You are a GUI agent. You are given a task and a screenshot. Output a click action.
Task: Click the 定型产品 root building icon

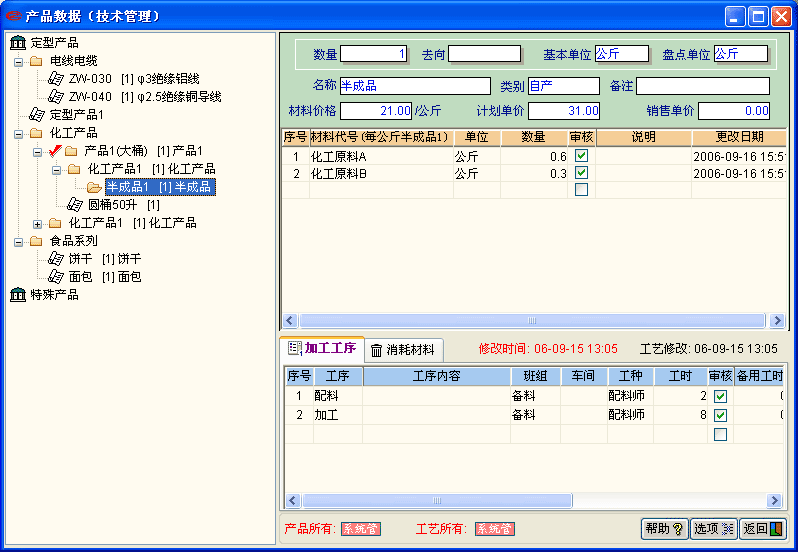coord(18,43)
